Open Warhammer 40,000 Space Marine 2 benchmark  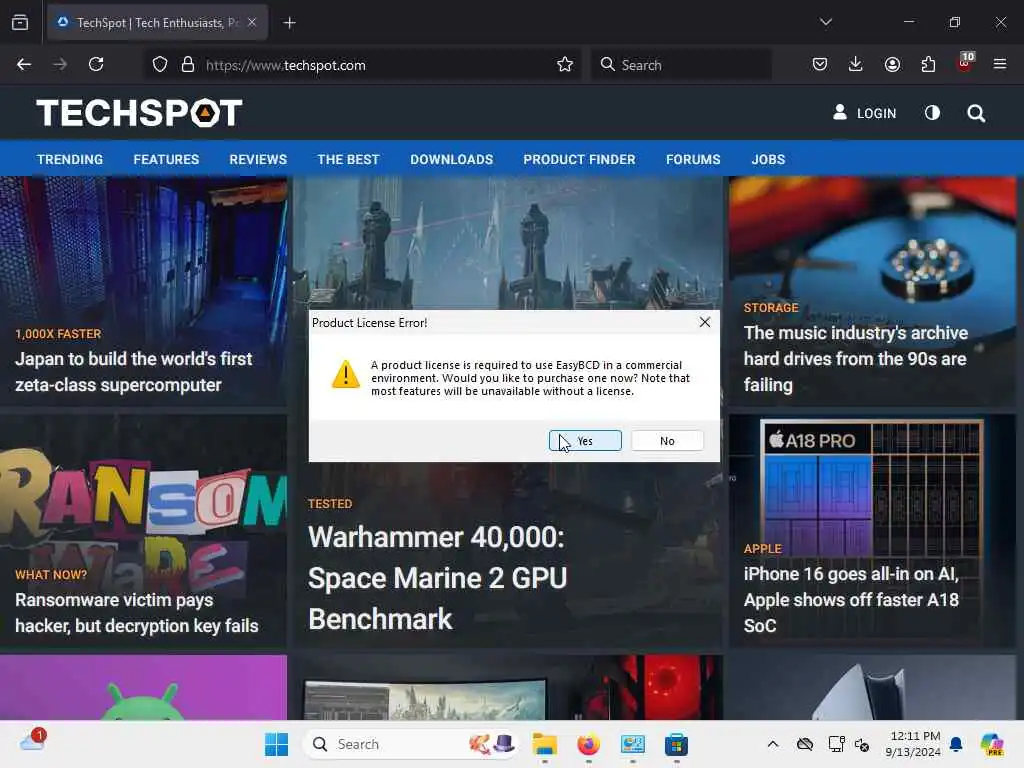[x=438, y=578]
